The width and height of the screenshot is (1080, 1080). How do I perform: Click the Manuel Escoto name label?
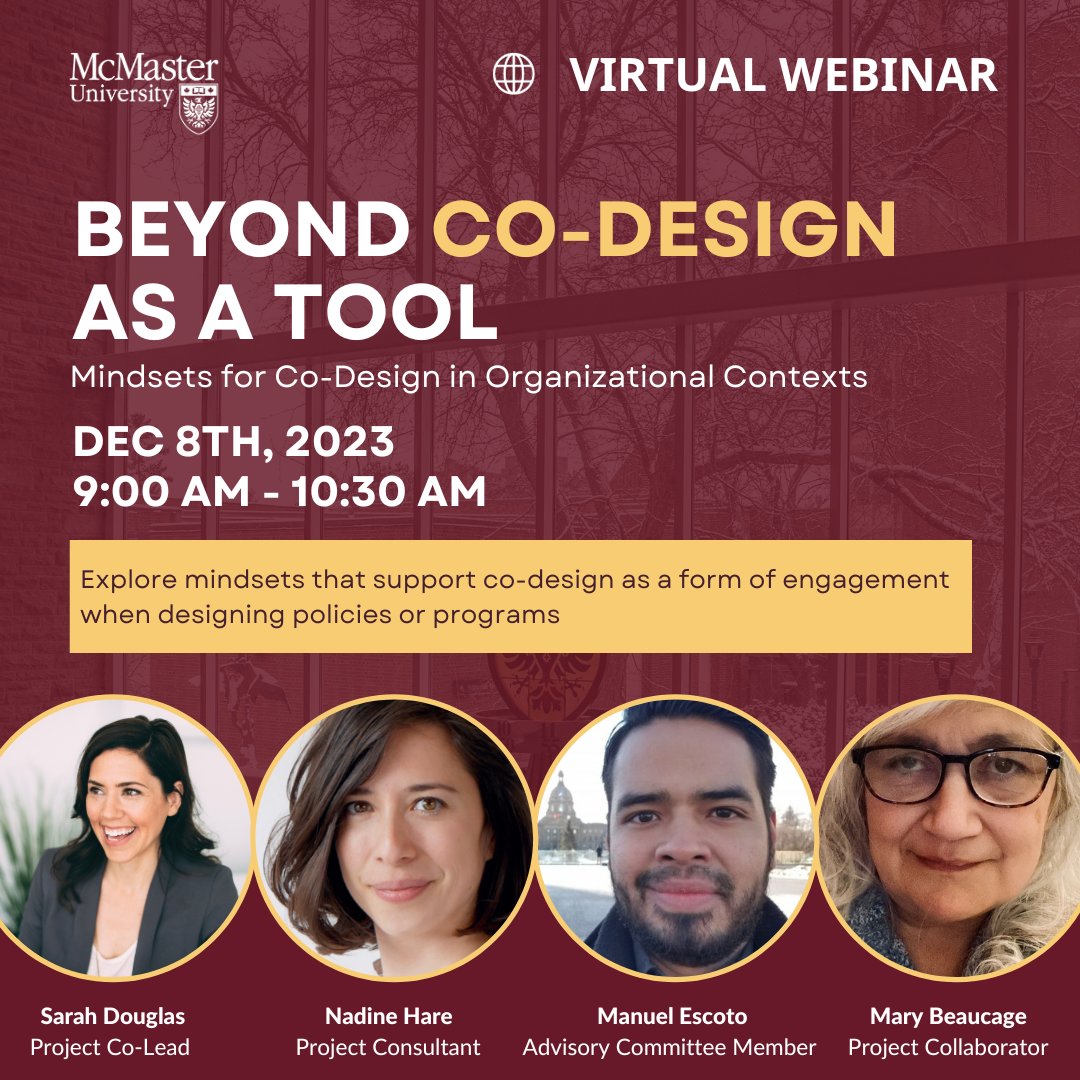pyautogui.click(x=673, y=1017)
